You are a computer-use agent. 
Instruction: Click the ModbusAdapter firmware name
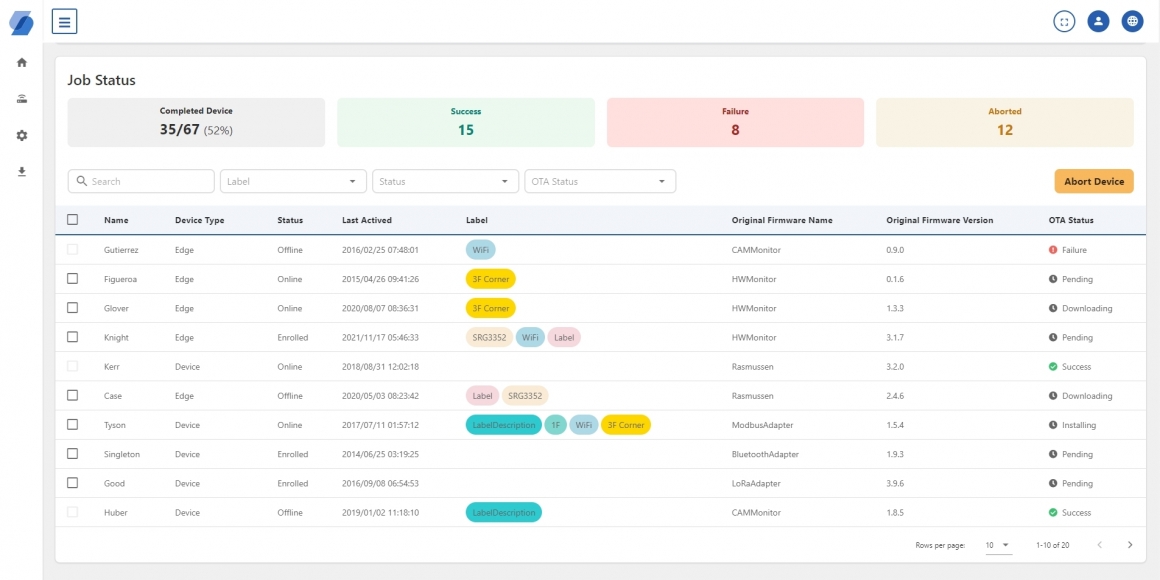[x=761, y=425]
